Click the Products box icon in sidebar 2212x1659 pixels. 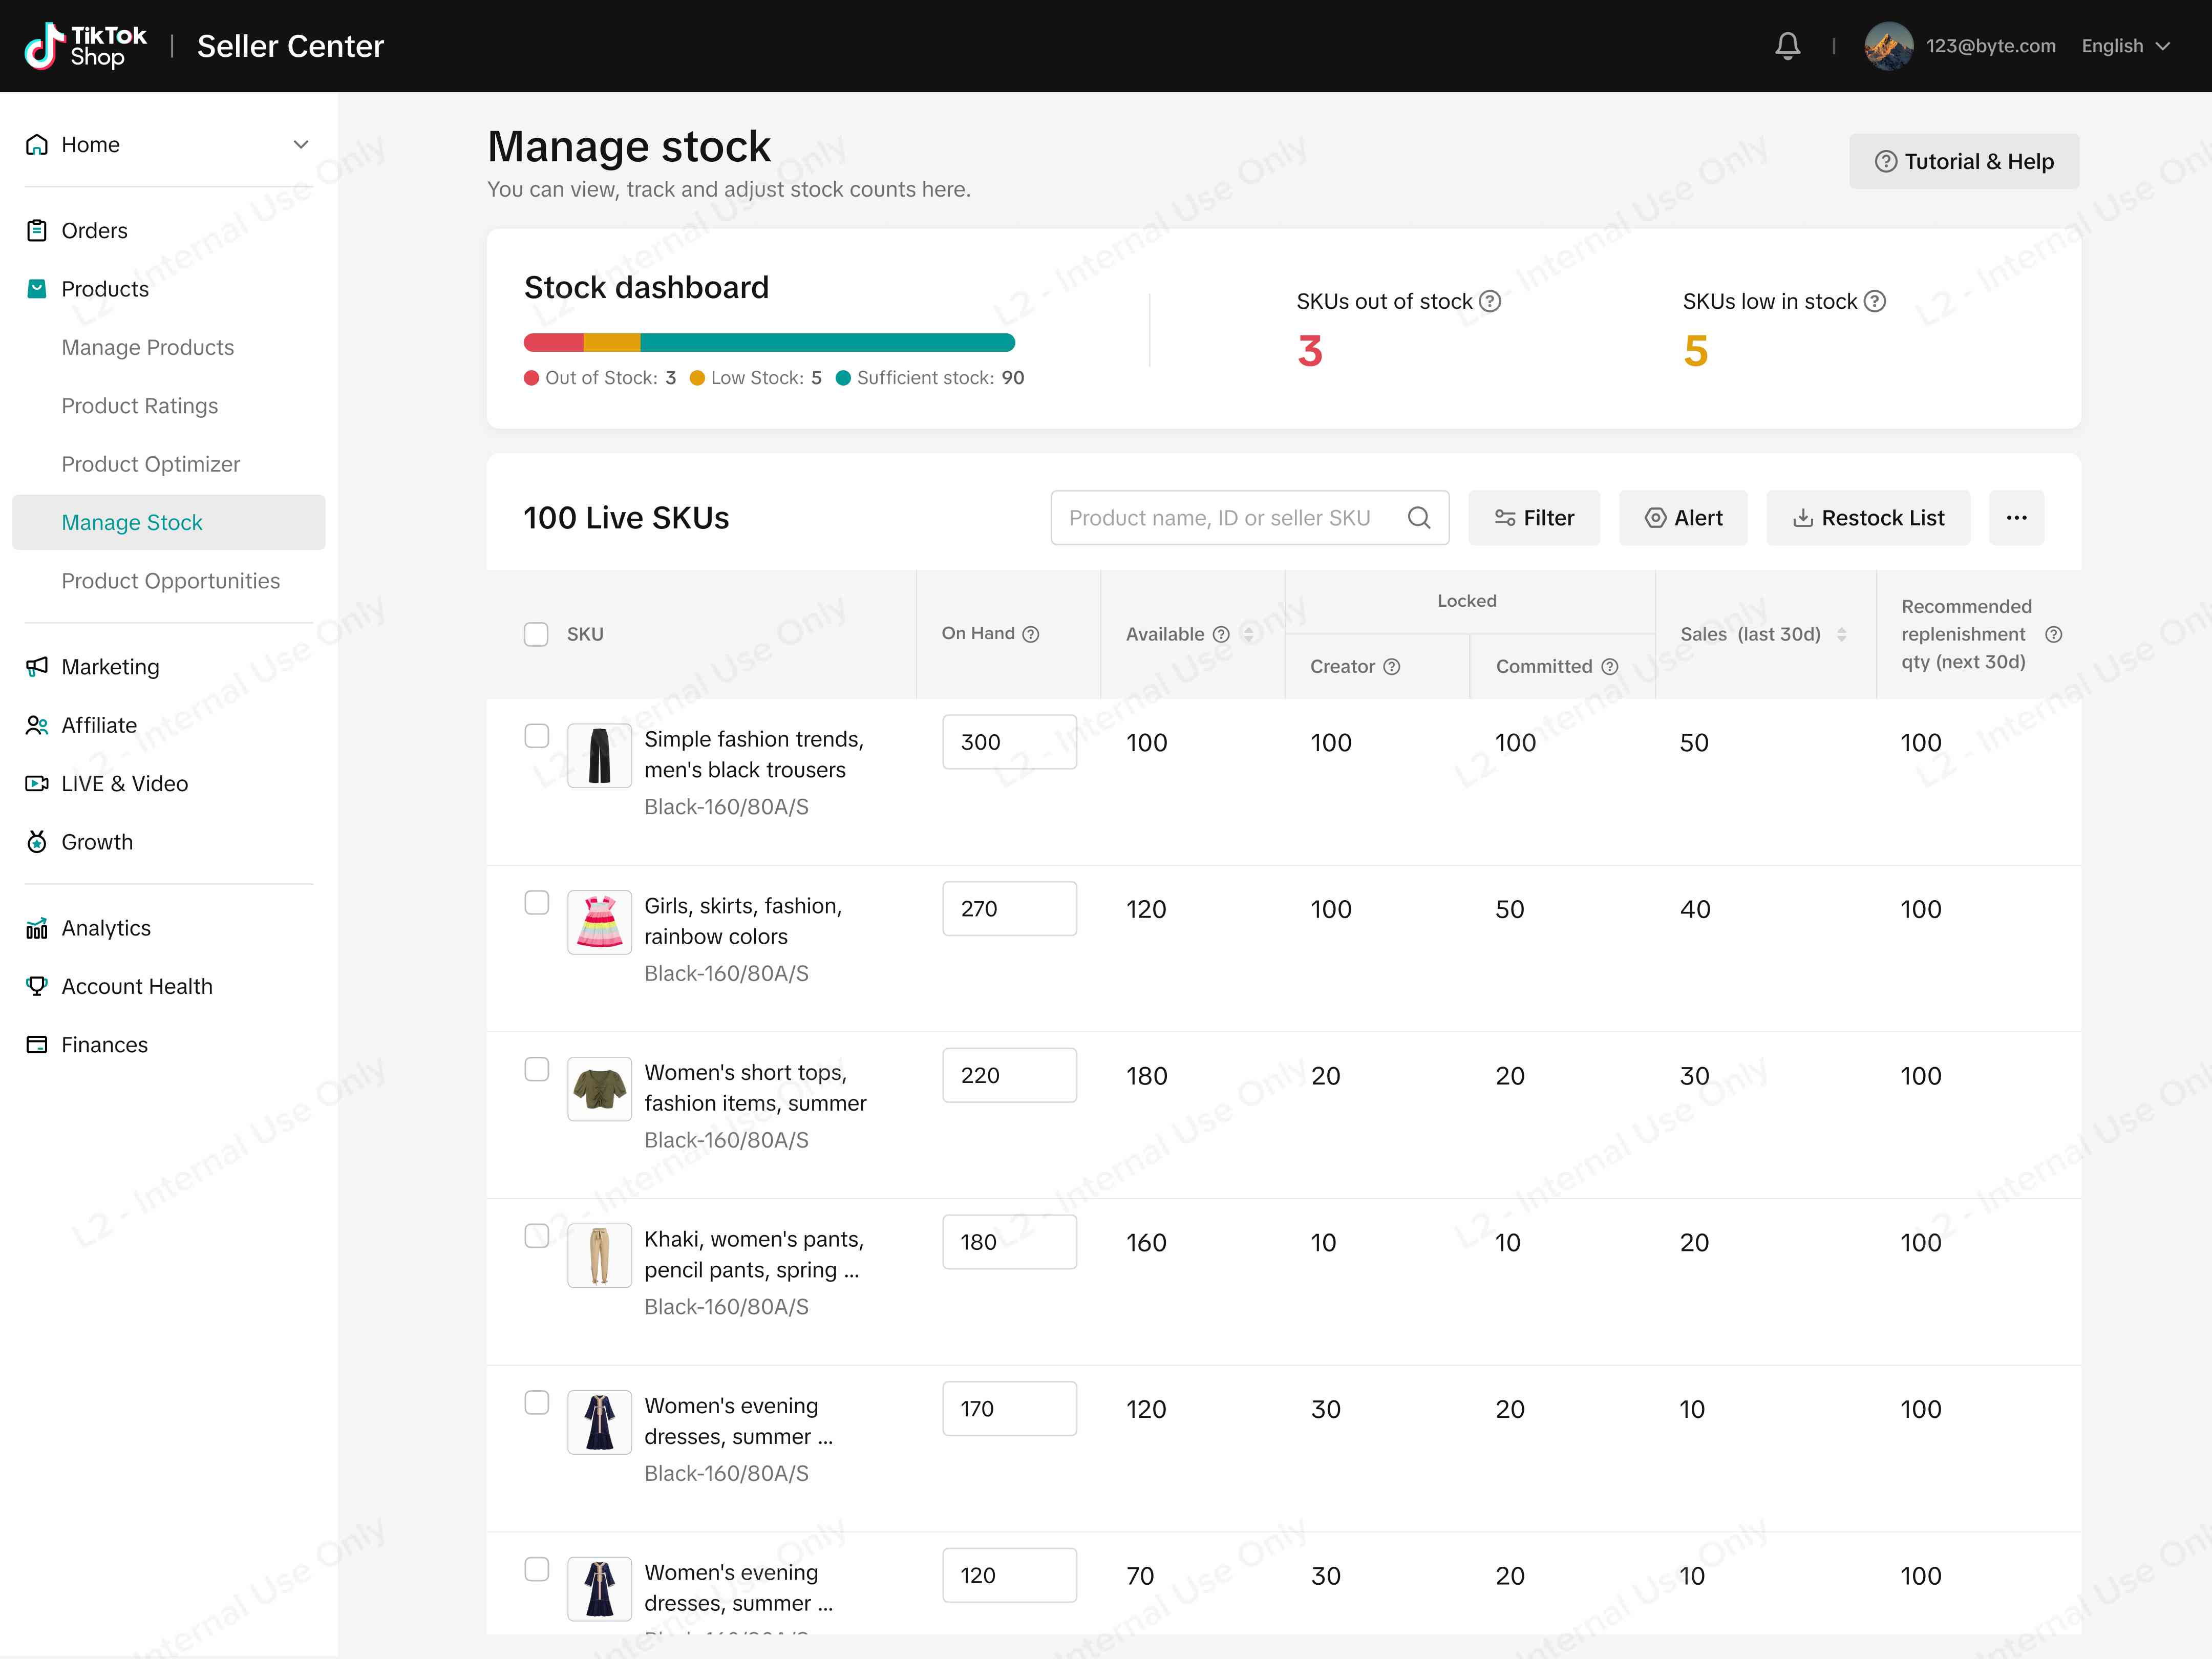point(36,289)
